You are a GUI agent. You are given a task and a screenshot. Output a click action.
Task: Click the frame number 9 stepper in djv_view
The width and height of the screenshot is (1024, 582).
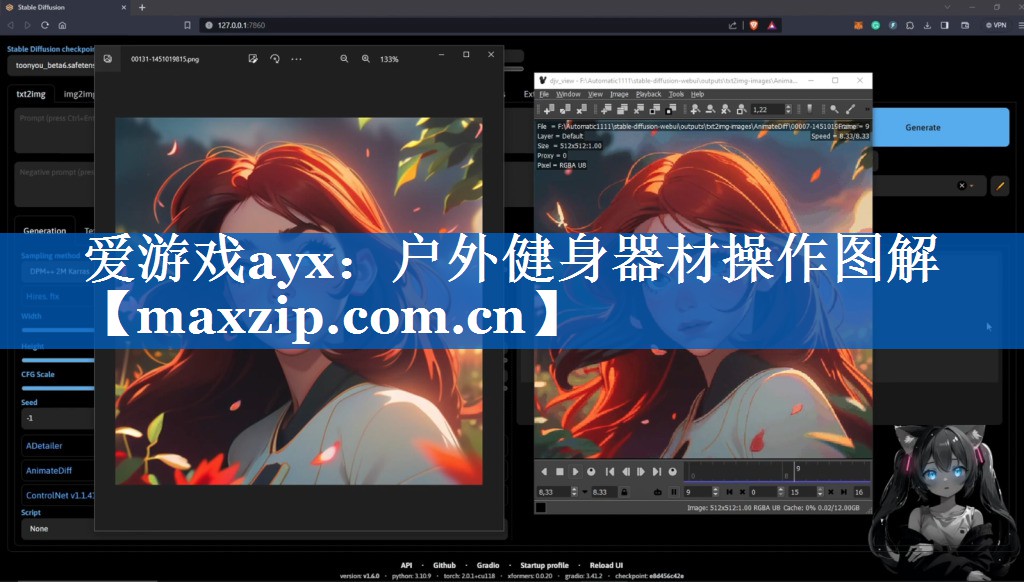point(715,492)
